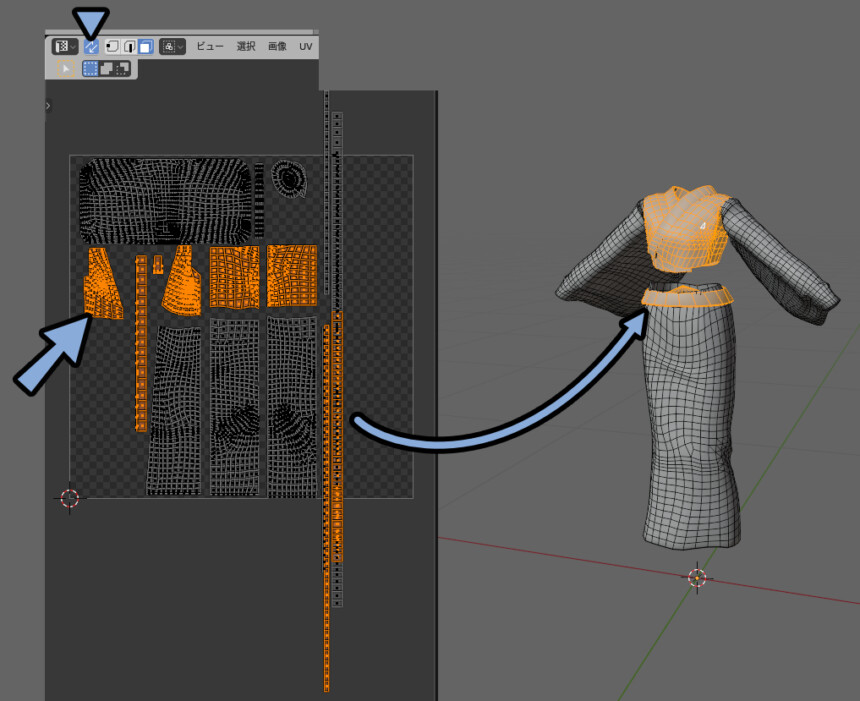Click the round spiral UV island
The height and width of the screenshot is (701, 860).
[x=289, y=178]
